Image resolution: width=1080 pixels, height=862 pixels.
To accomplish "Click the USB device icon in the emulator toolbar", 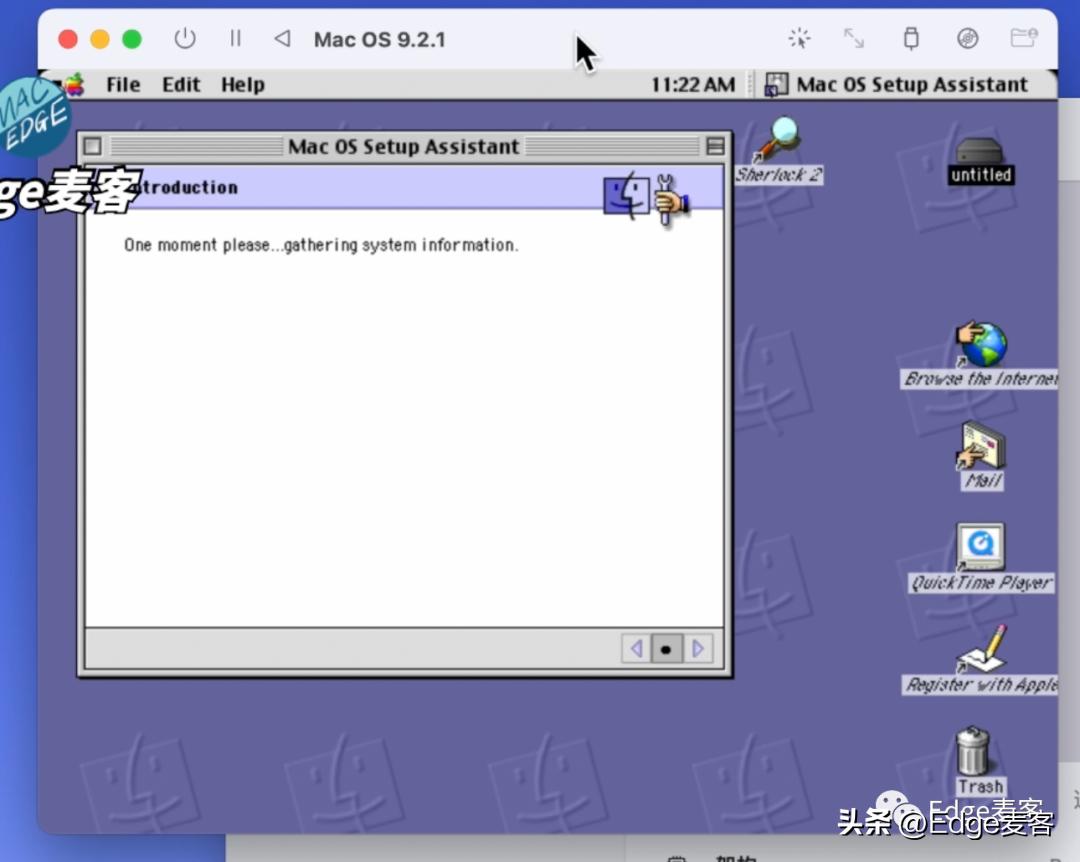I will coord(910,38).
